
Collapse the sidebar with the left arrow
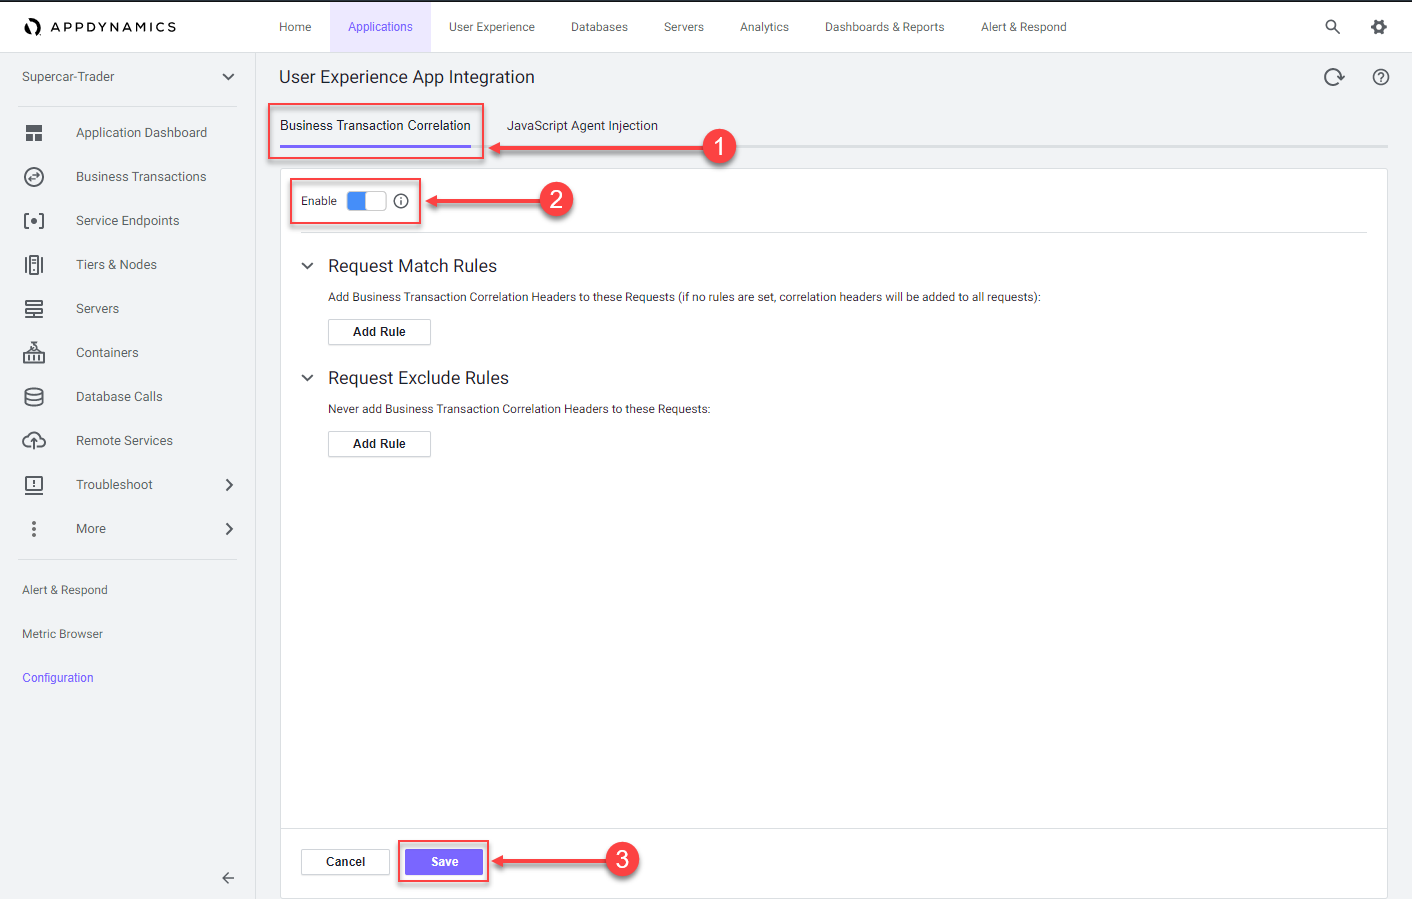[x=228, y=878]
